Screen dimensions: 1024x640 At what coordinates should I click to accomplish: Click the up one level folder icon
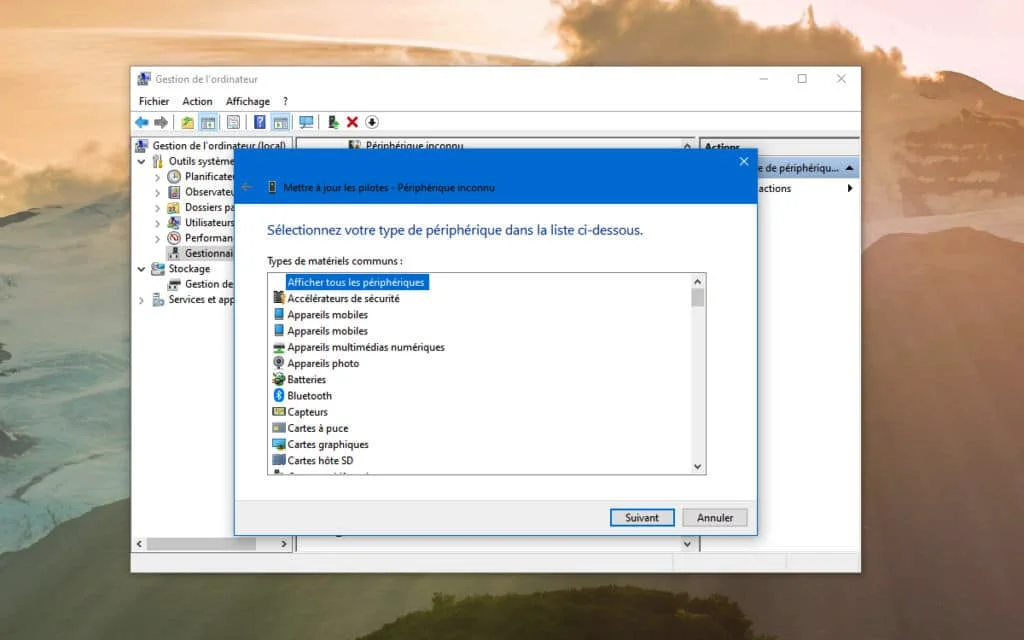(187, 122)
